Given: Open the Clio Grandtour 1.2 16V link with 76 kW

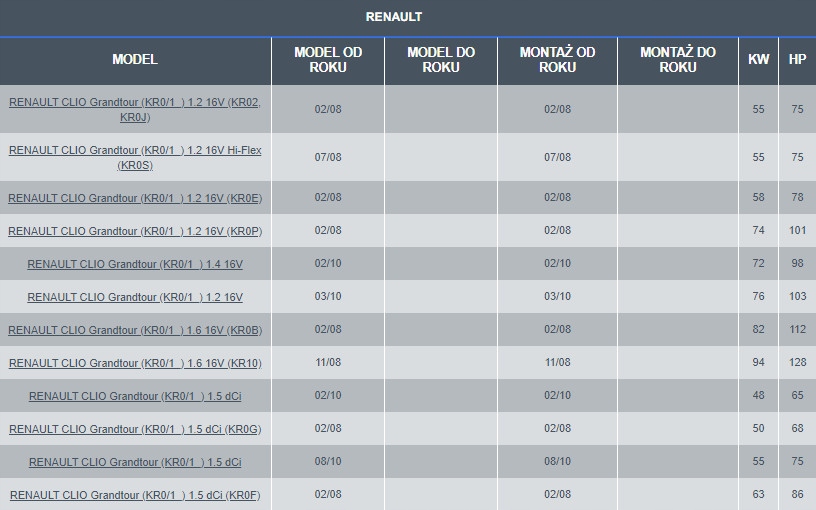Looking at the screenshot, I should point(135,297).
